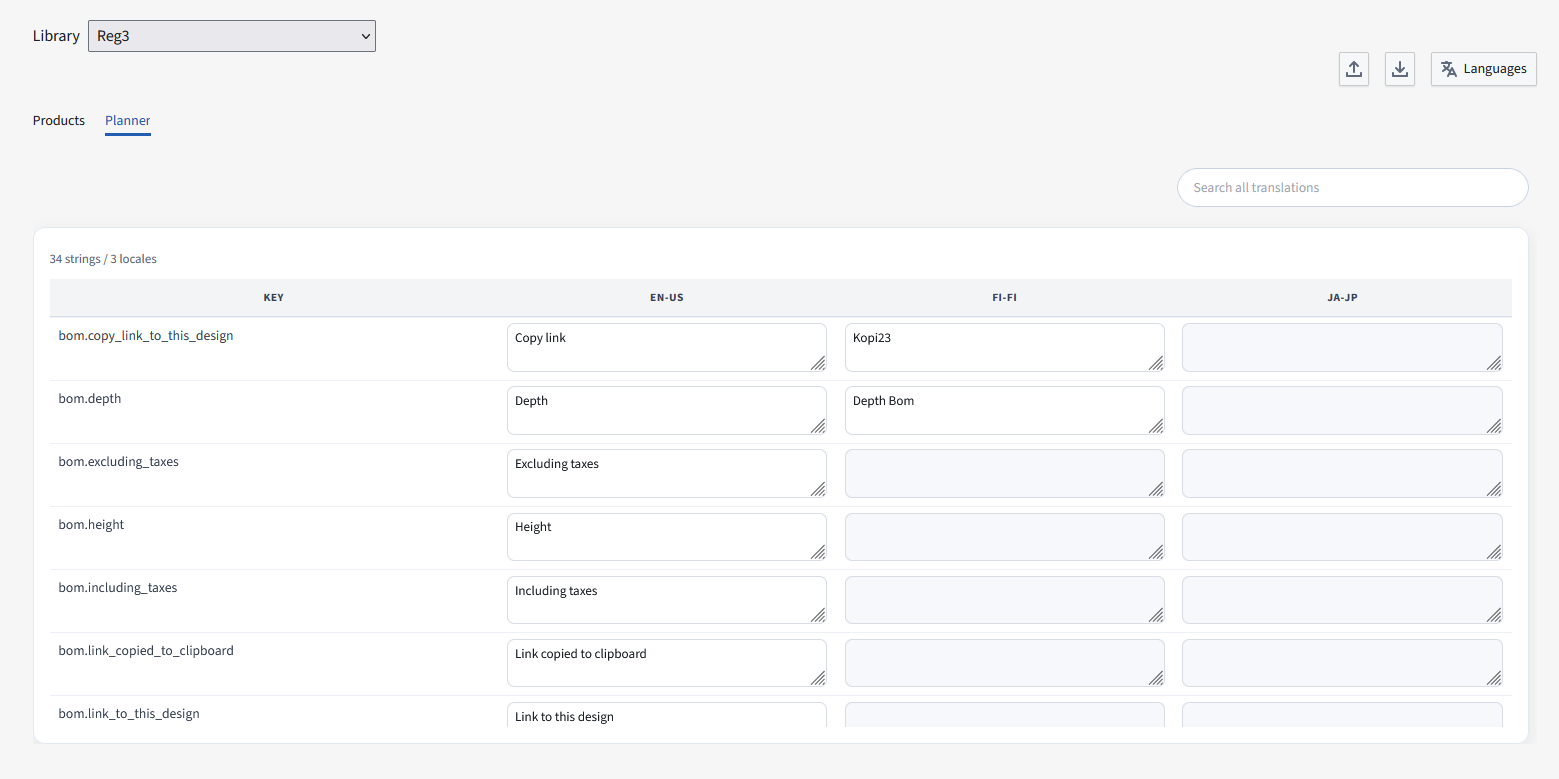Click the download translations icon
1559x779 pixels.
[x=1400, y=68]
